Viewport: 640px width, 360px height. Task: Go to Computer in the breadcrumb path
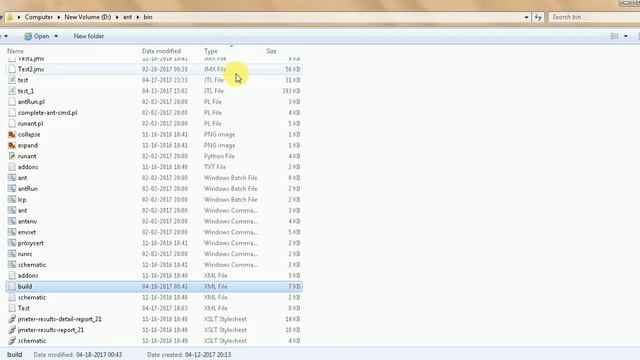click(39, 17)
